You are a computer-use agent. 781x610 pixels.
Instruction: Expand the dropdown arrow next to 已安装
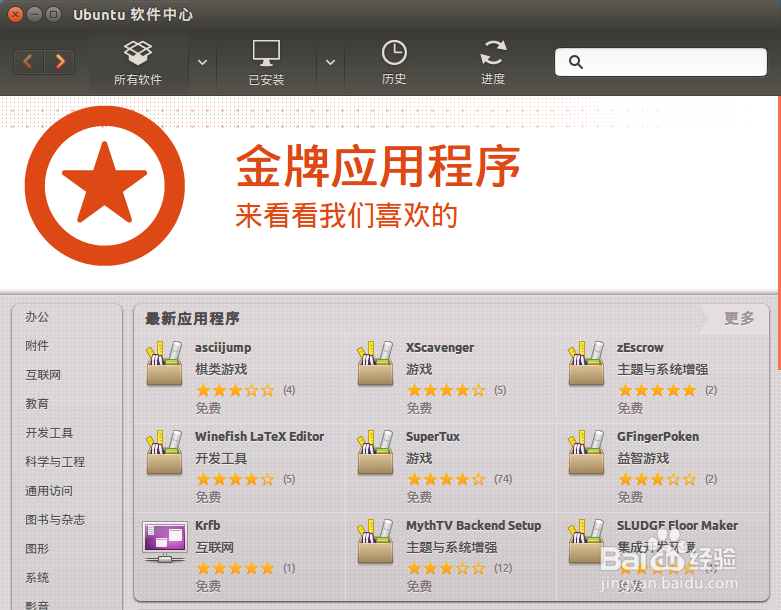330,62
